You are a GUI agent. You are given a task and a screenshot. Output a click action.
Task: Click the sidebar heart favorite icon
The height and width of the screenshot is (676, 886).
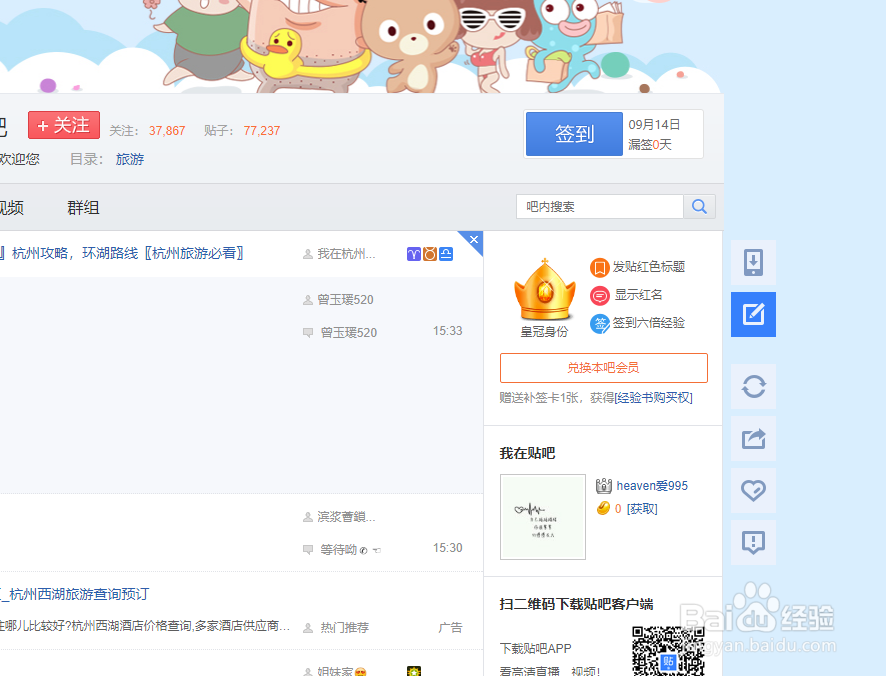pos(753,491)
